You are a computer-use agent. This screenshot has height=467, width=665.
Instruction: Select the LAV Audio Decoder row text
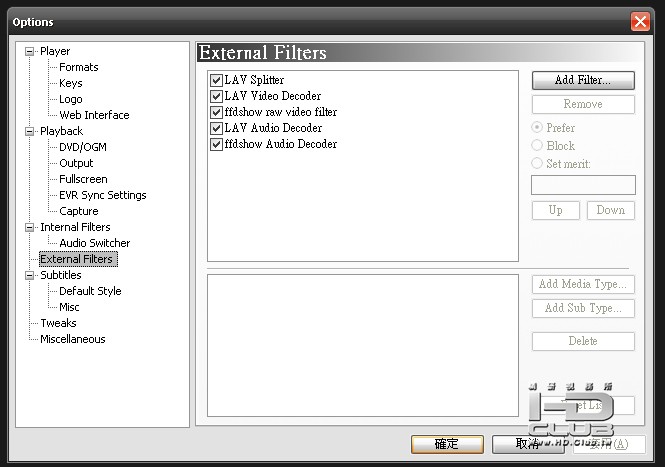coord(273,128)
